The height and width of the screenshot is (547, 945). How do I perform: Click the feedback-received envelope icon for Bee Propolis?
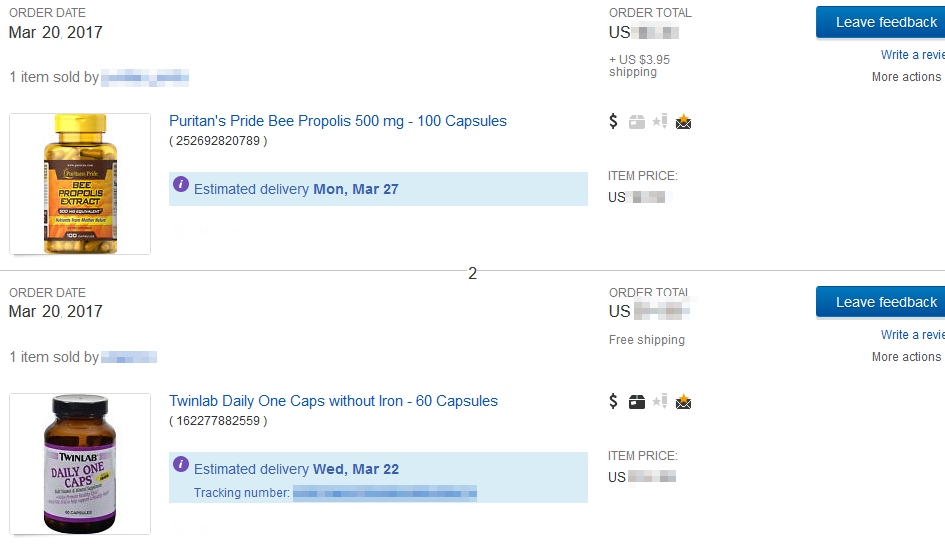684,122
